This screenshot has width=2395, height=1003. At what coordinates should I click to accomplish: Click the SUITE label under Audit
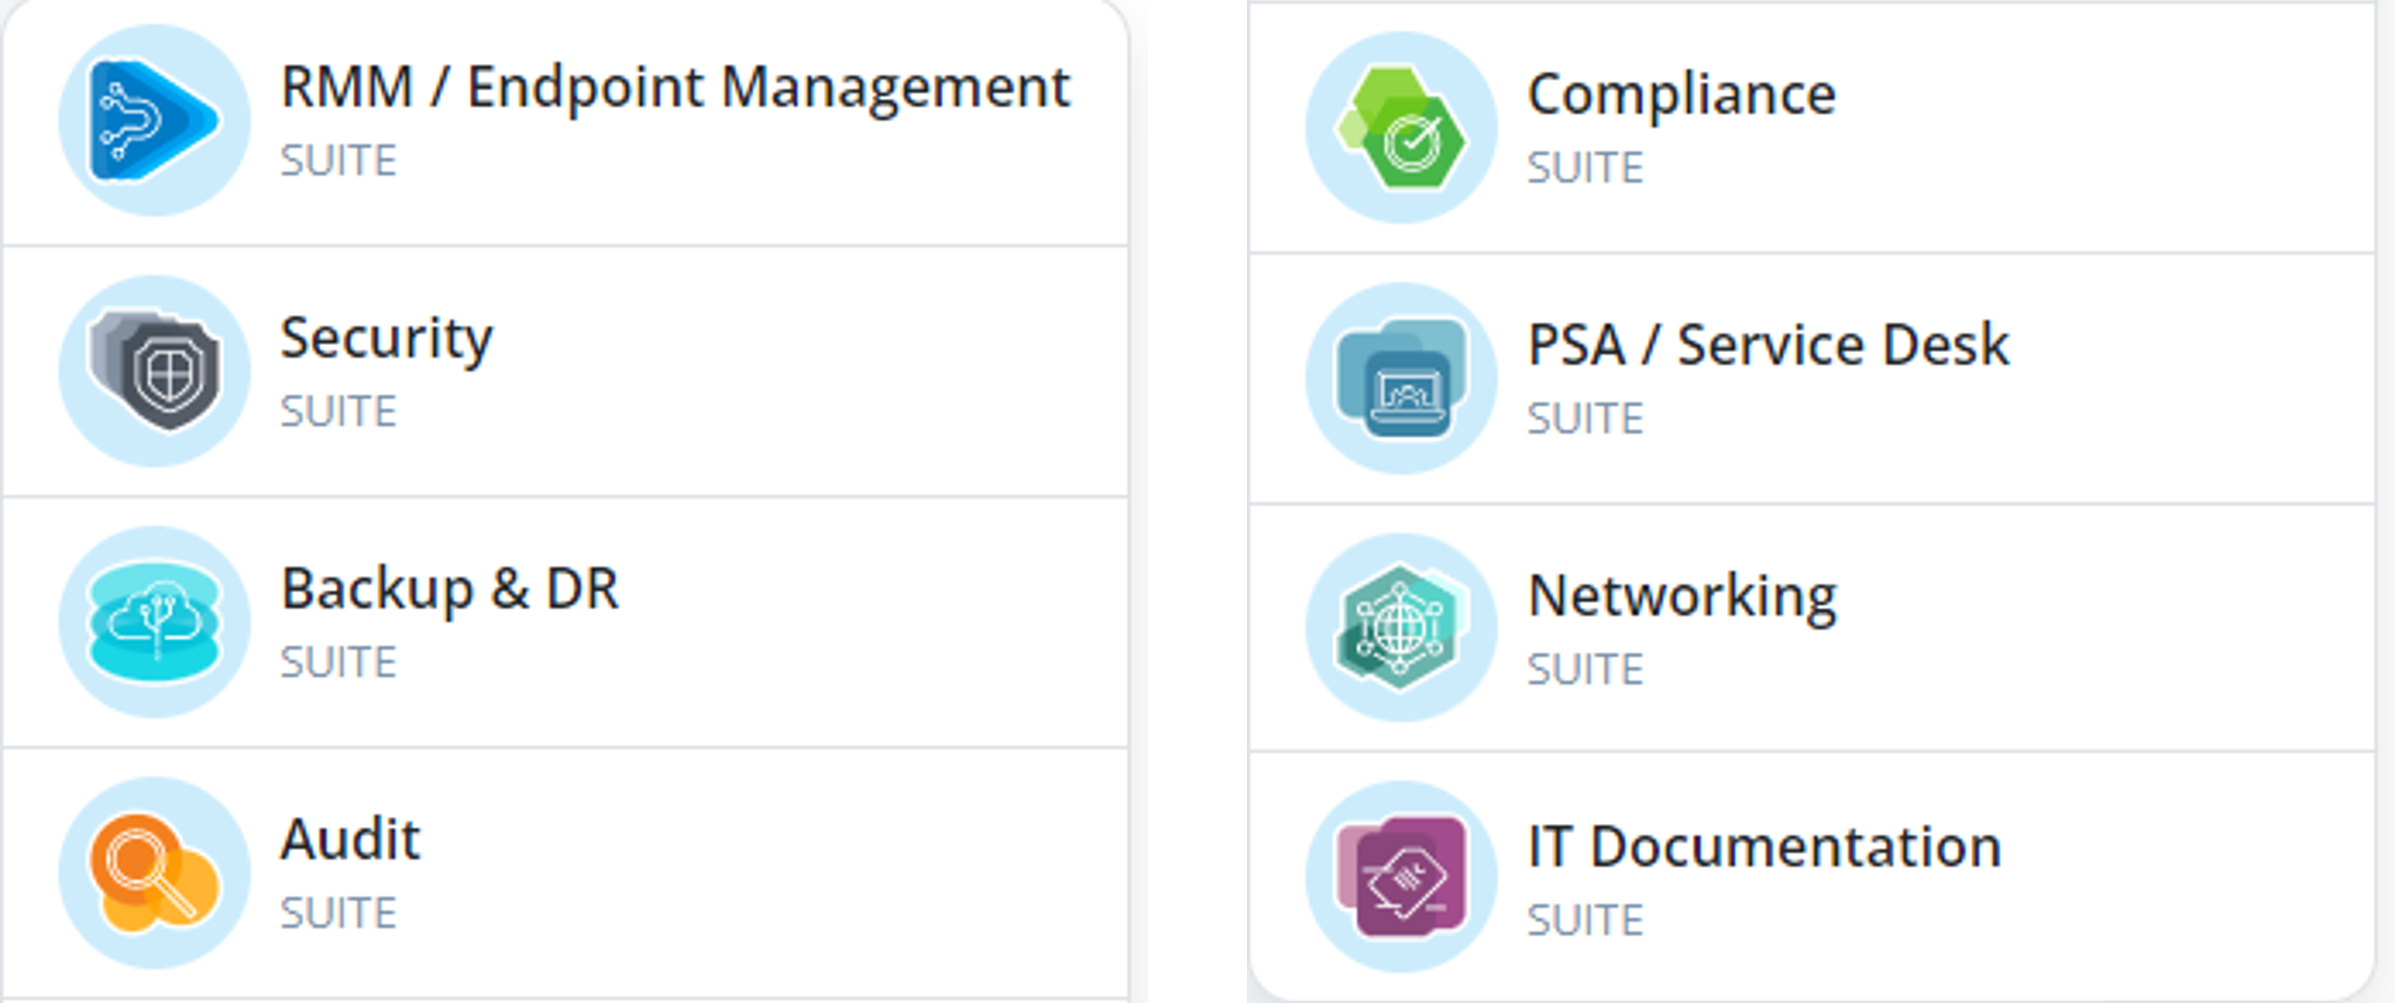pos(338,913)
